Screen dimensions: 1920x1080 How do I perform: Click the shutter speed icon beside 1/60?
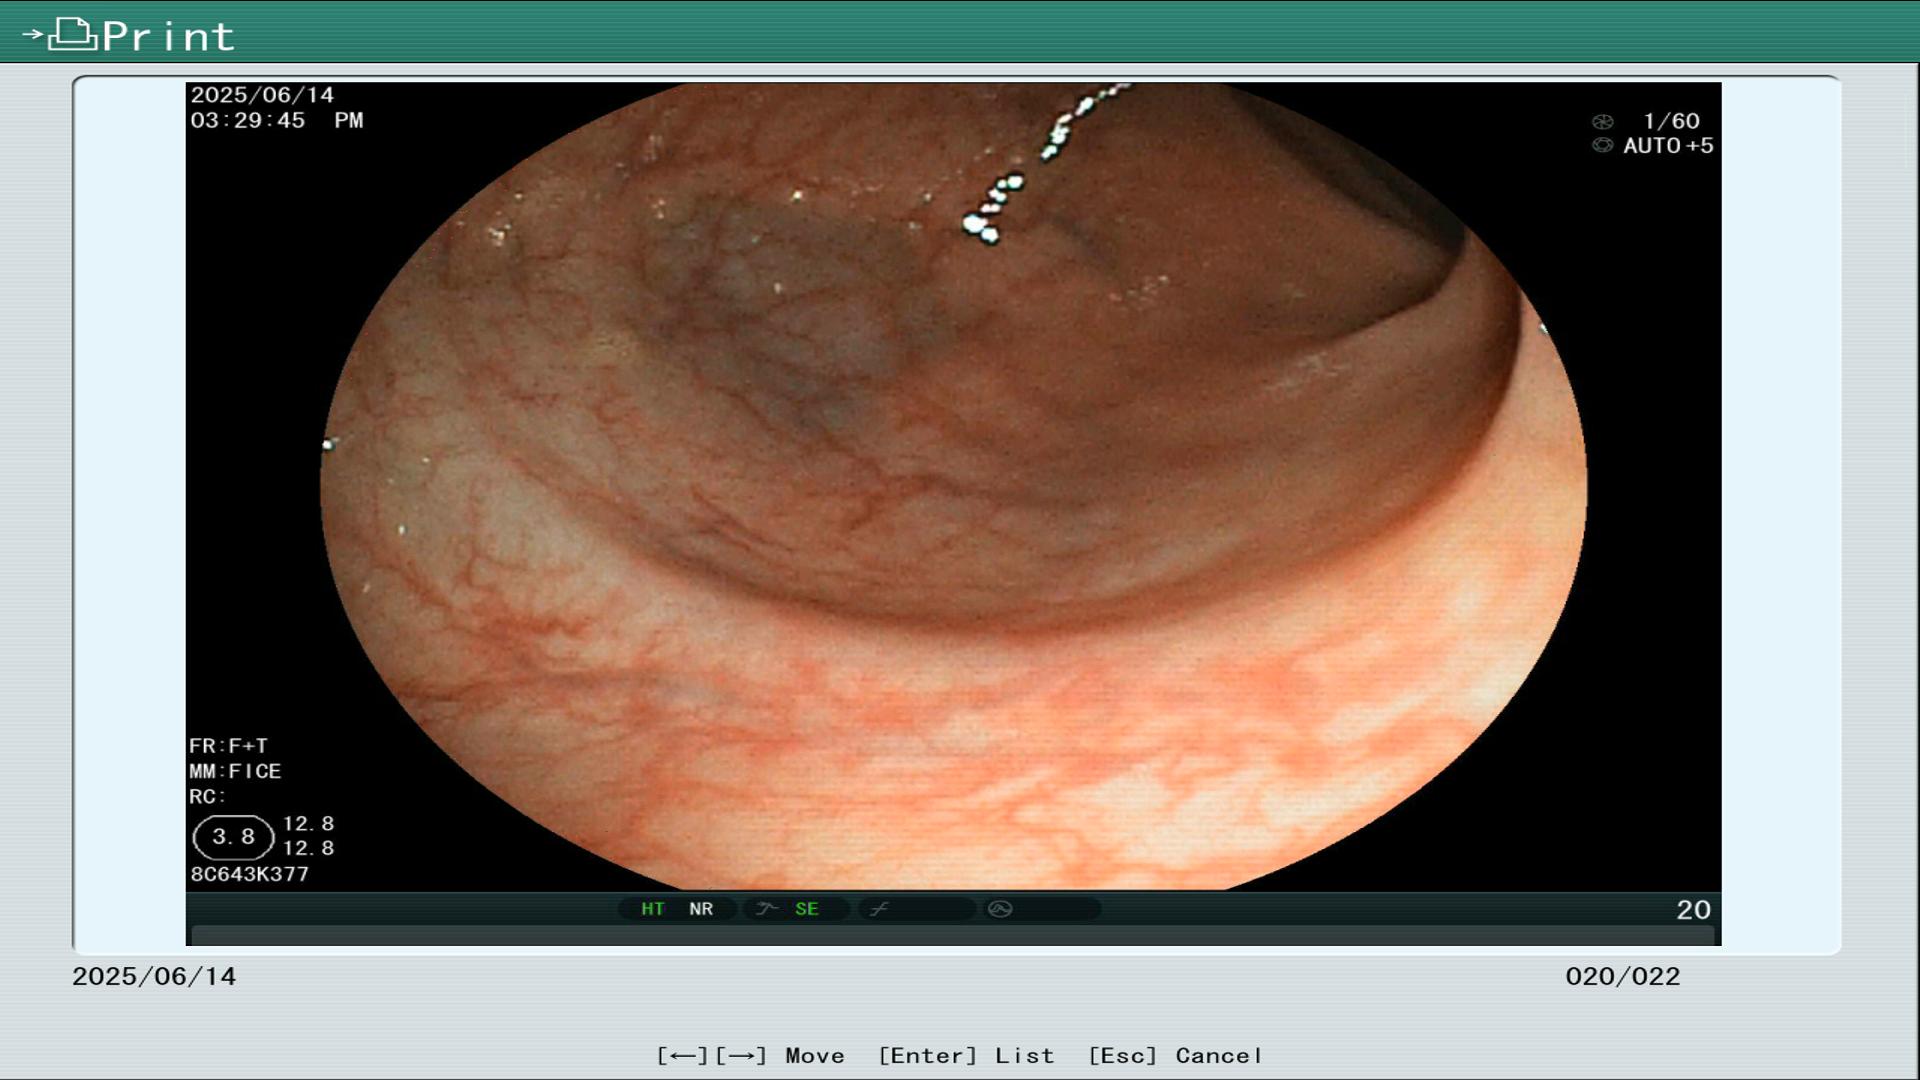pos(1603,122)
